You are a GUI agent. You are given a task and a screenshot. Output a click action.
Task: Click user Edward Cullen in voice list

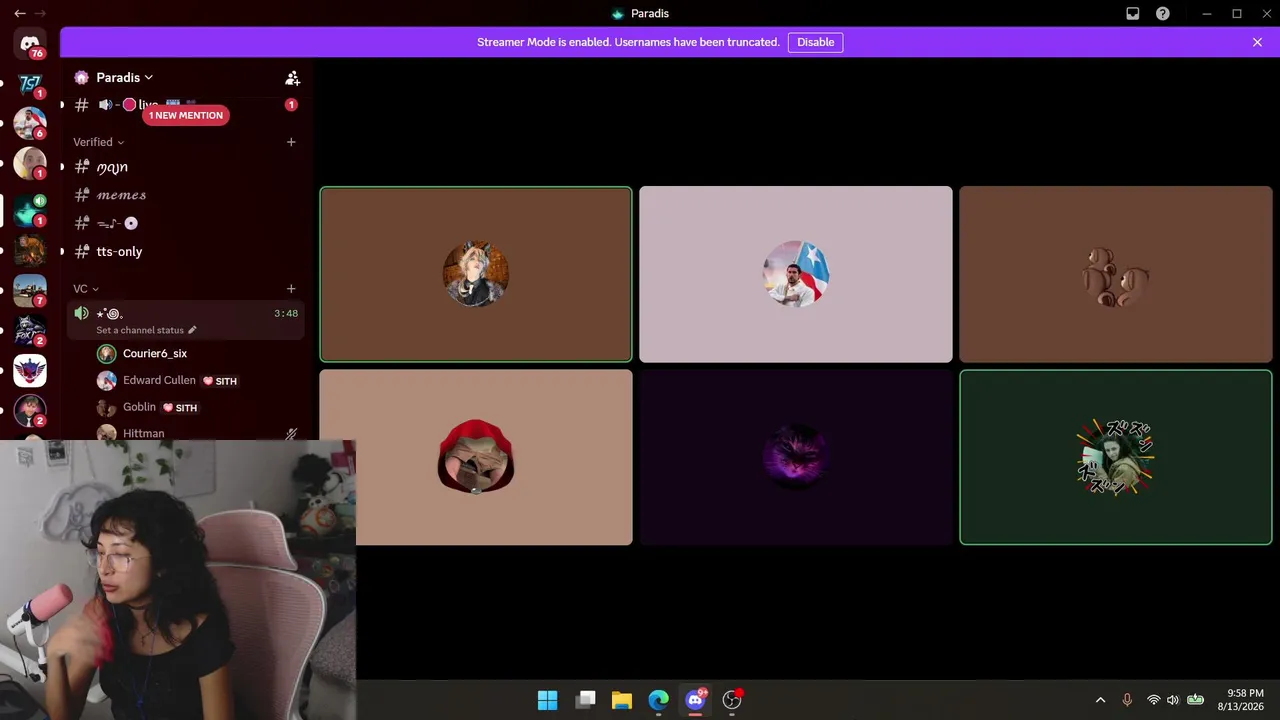click(159, 380)
